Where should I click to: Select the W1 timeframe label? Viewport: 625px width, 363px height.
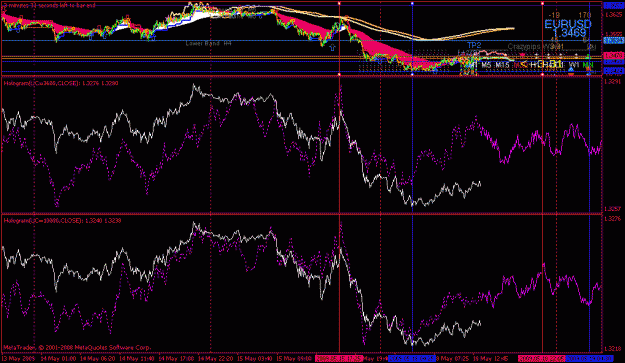[574, 65]
